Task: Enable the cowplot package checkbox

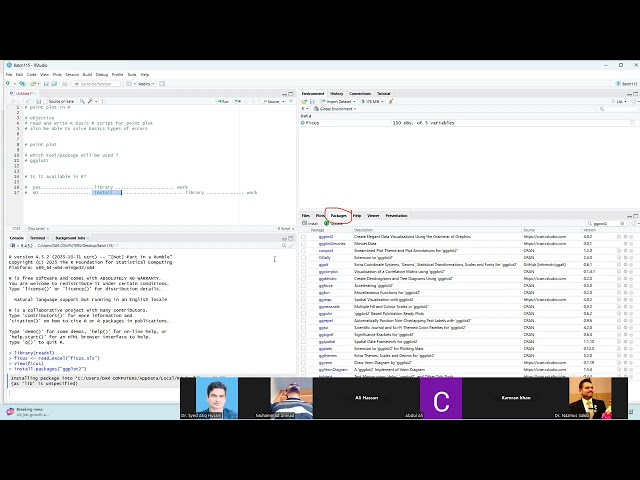Action: 304,250
